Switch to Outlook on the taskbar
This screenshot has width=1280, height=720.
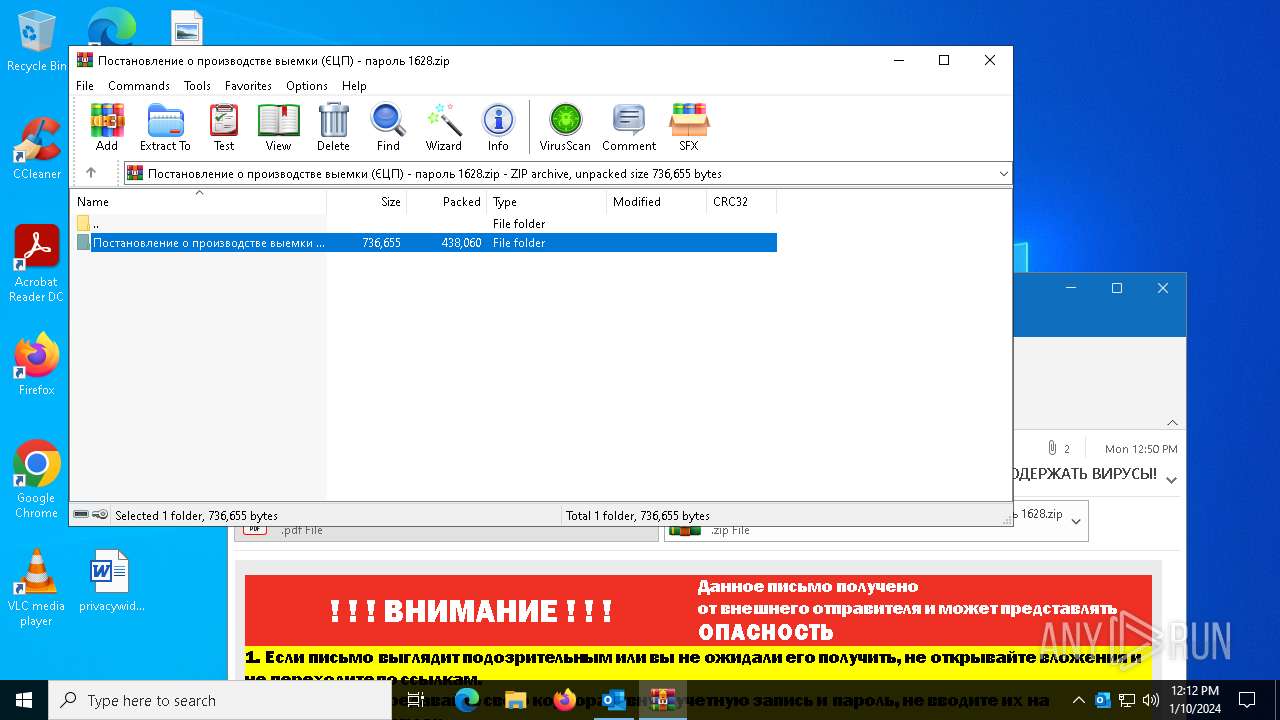tap(614, 700)
